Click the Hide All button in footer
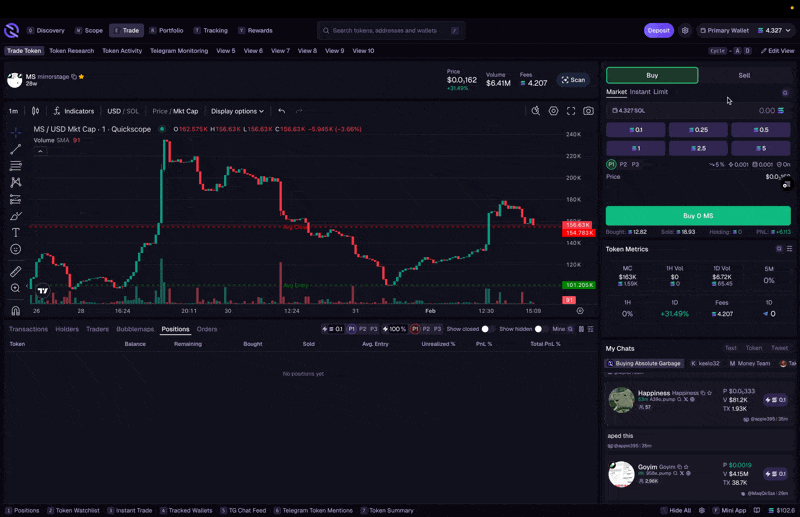800x517 pixels. click(x=676, y=510)
